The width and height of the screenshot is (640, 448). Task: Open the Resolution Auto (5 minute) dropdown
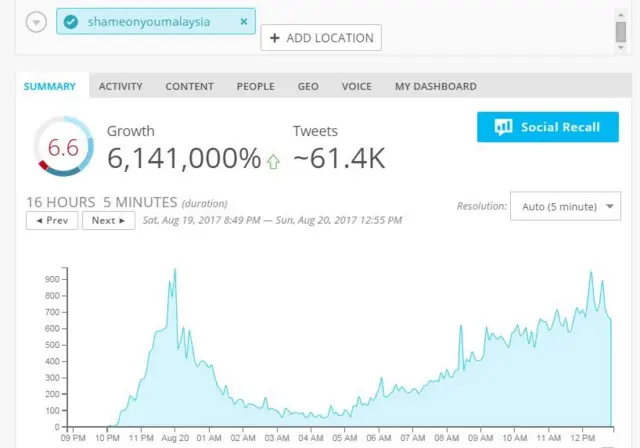(x=566, y=207)
